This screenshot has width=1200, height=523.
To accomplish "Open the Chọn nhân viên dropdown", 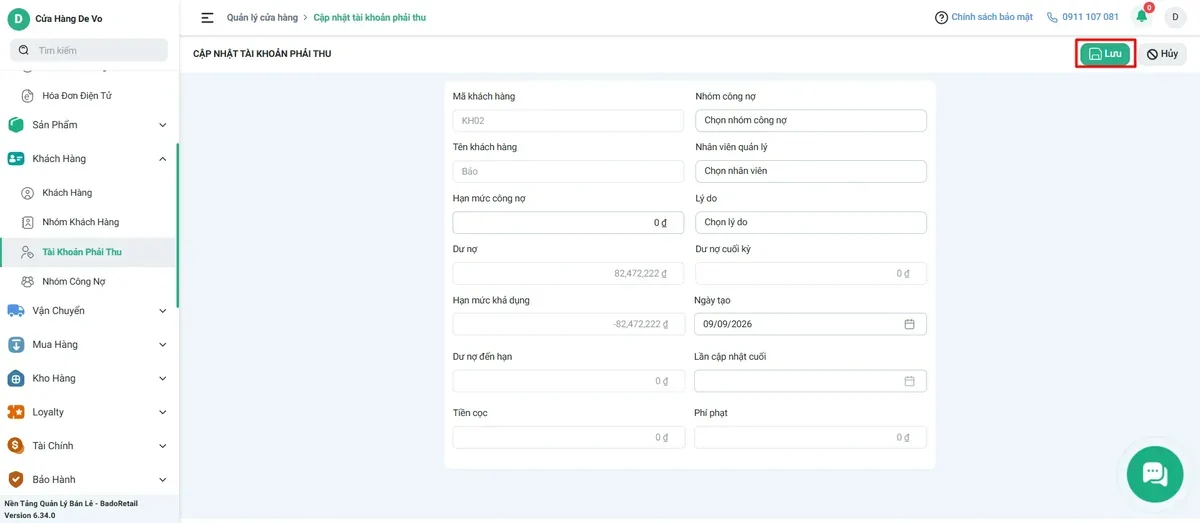I will [811, 171].
